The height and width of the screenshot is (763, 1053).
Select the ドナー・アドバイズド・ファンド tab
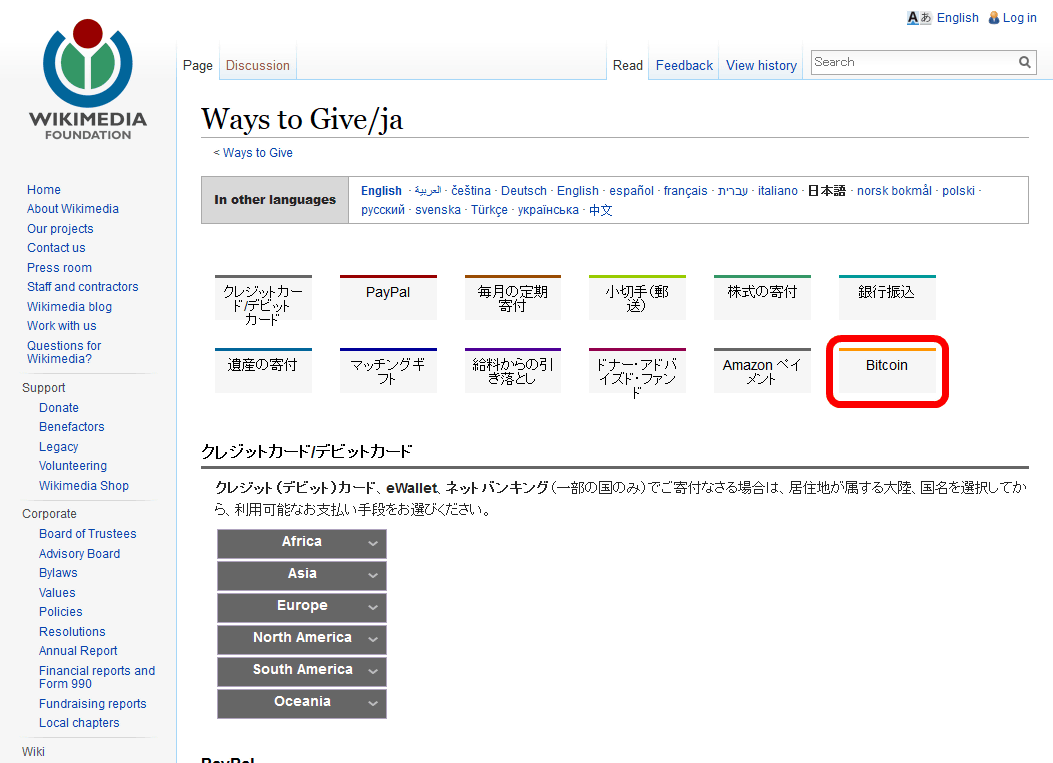637,373
